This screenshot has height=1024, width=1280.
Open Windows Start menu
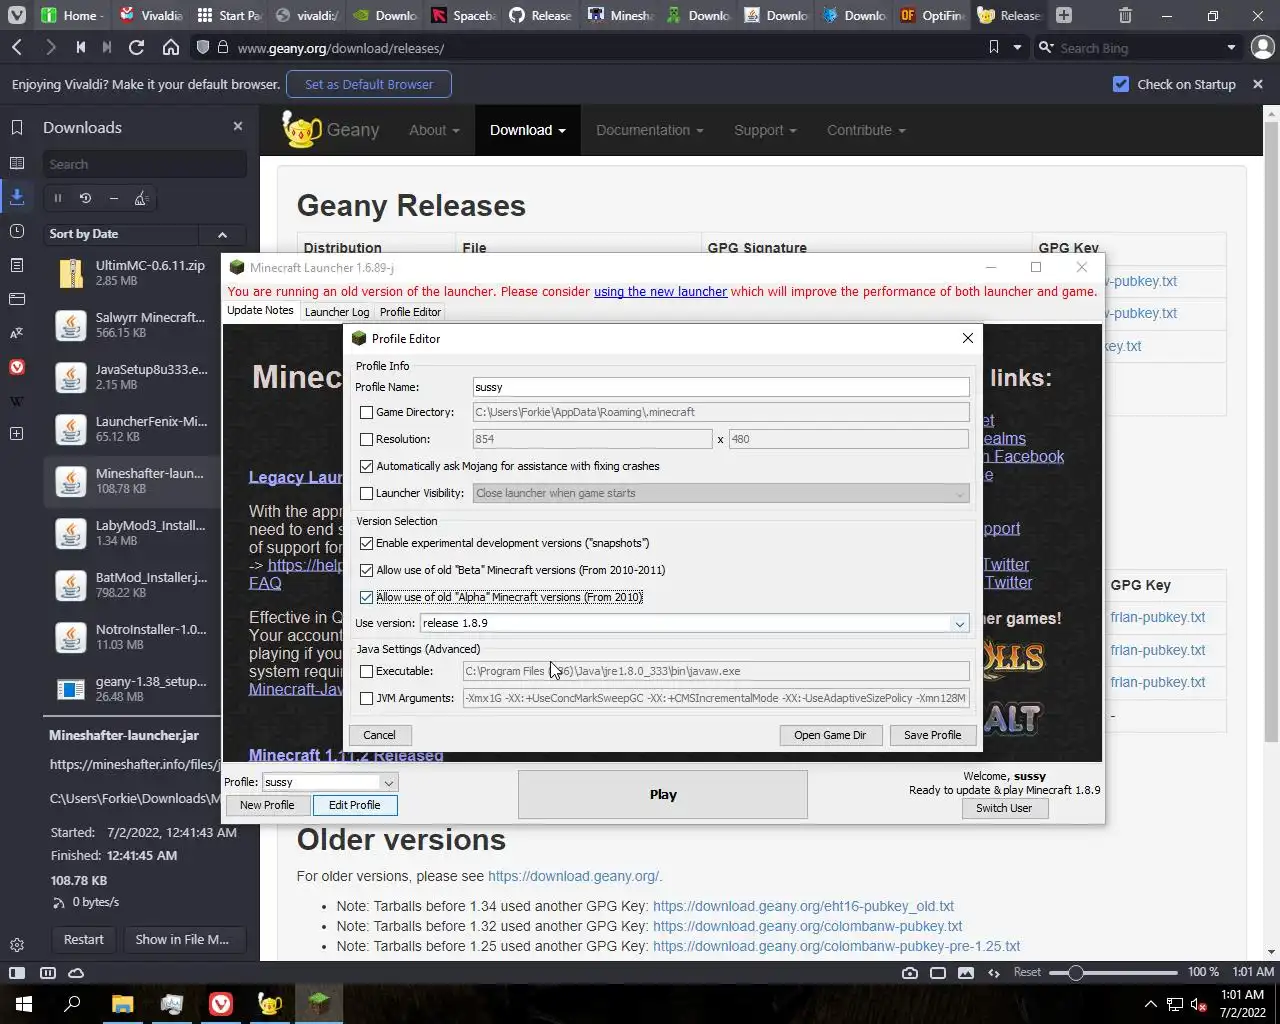click(x=24, y=1003)
